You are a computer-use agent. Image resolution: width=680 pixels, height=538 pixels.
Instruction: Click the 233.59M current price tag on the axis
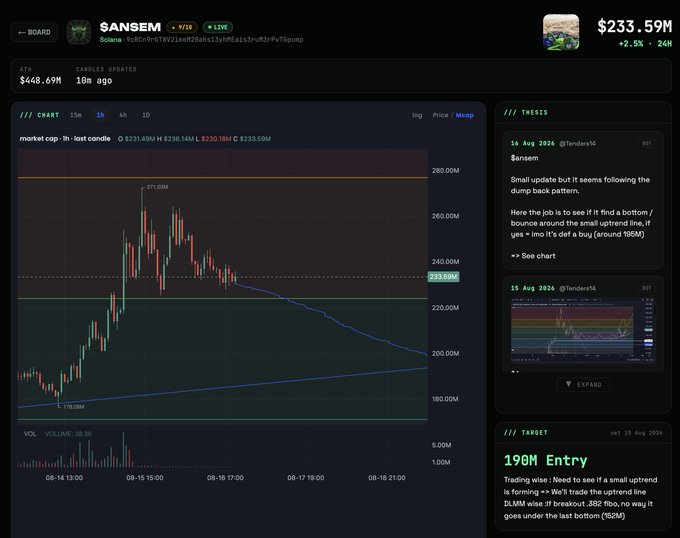click(x=443, y=277)
